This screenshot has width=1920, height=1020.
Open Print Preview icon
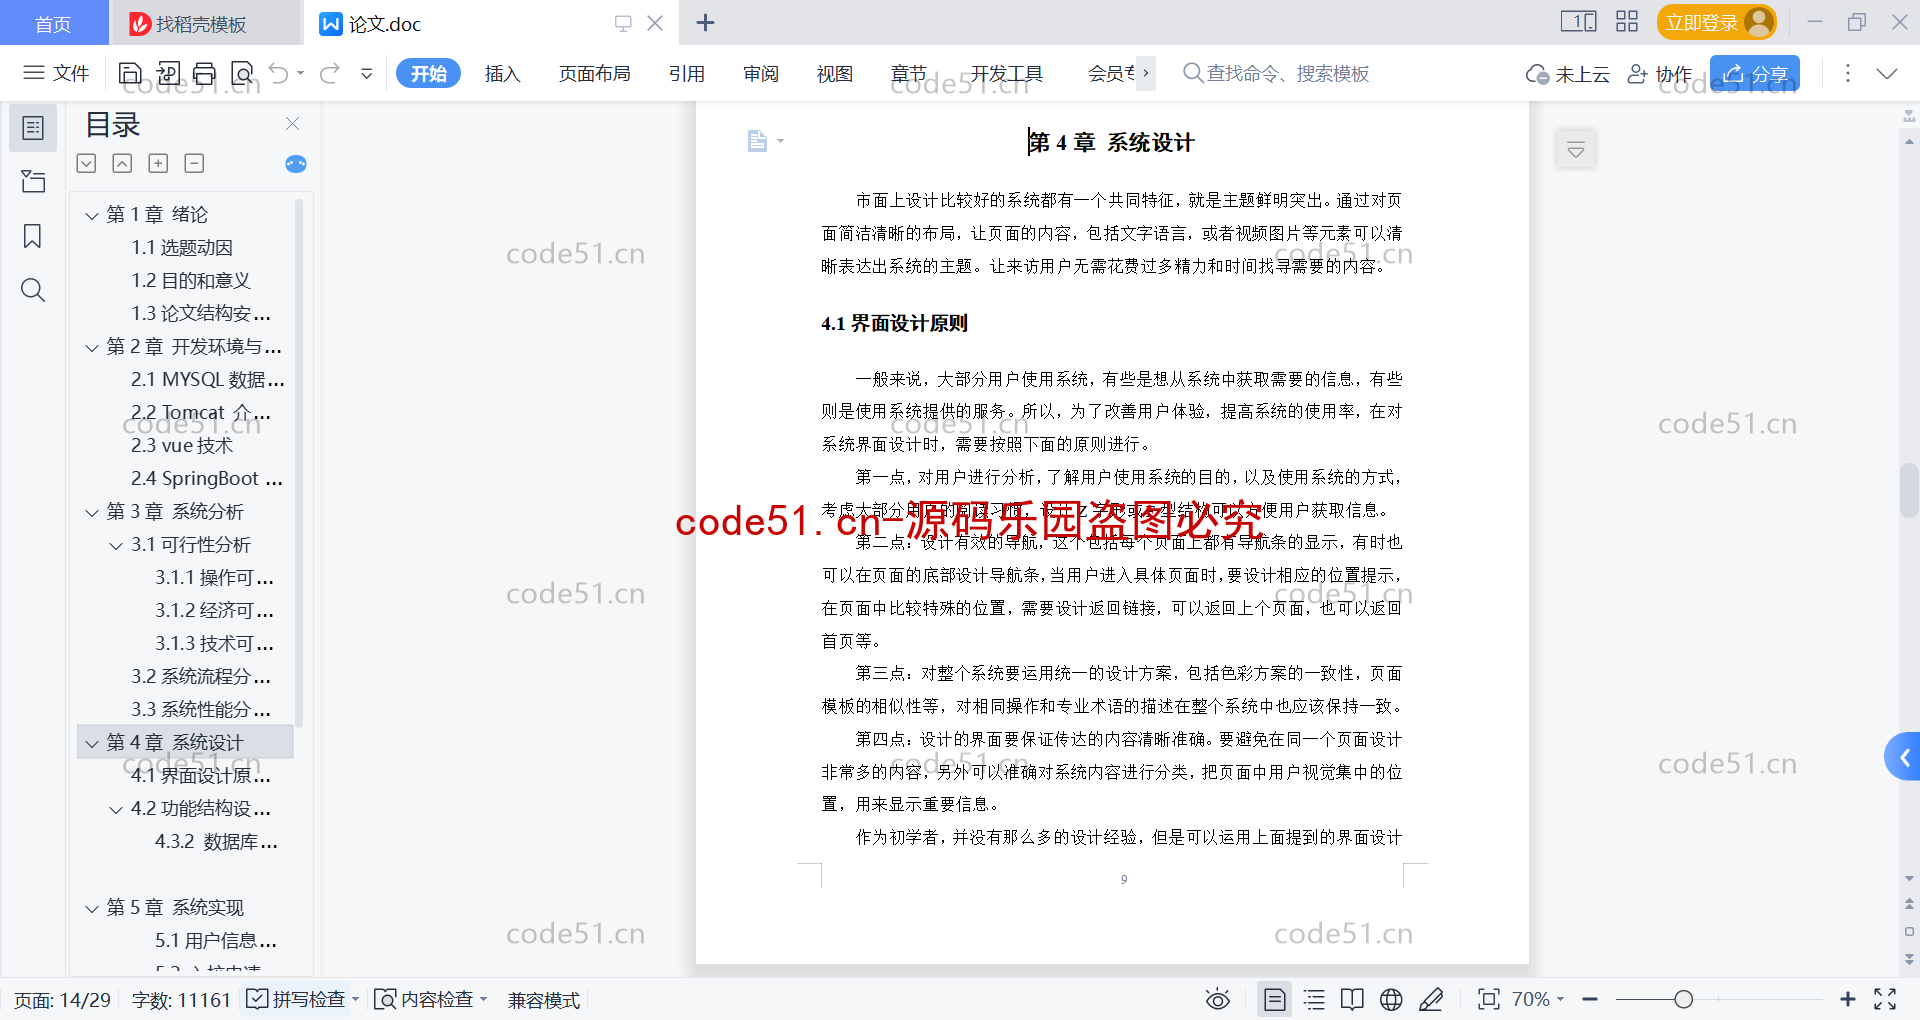coord(242,73)
